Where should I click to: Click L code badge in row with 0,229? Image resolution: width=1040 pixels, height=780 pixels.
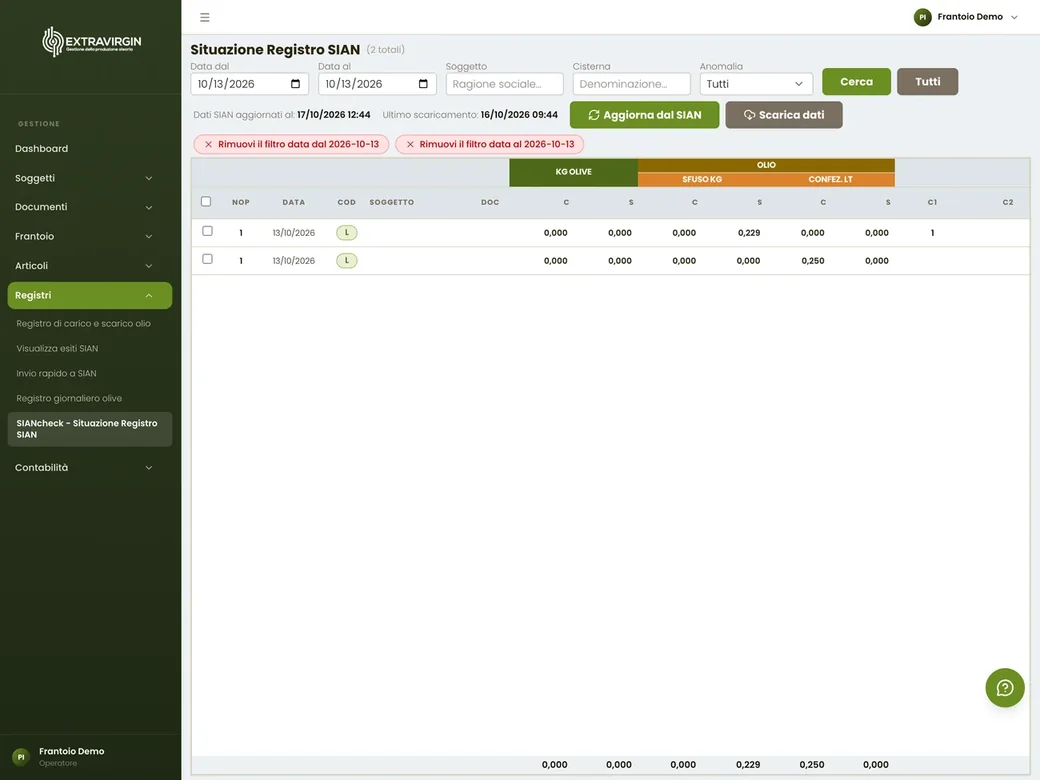(347, 233)
